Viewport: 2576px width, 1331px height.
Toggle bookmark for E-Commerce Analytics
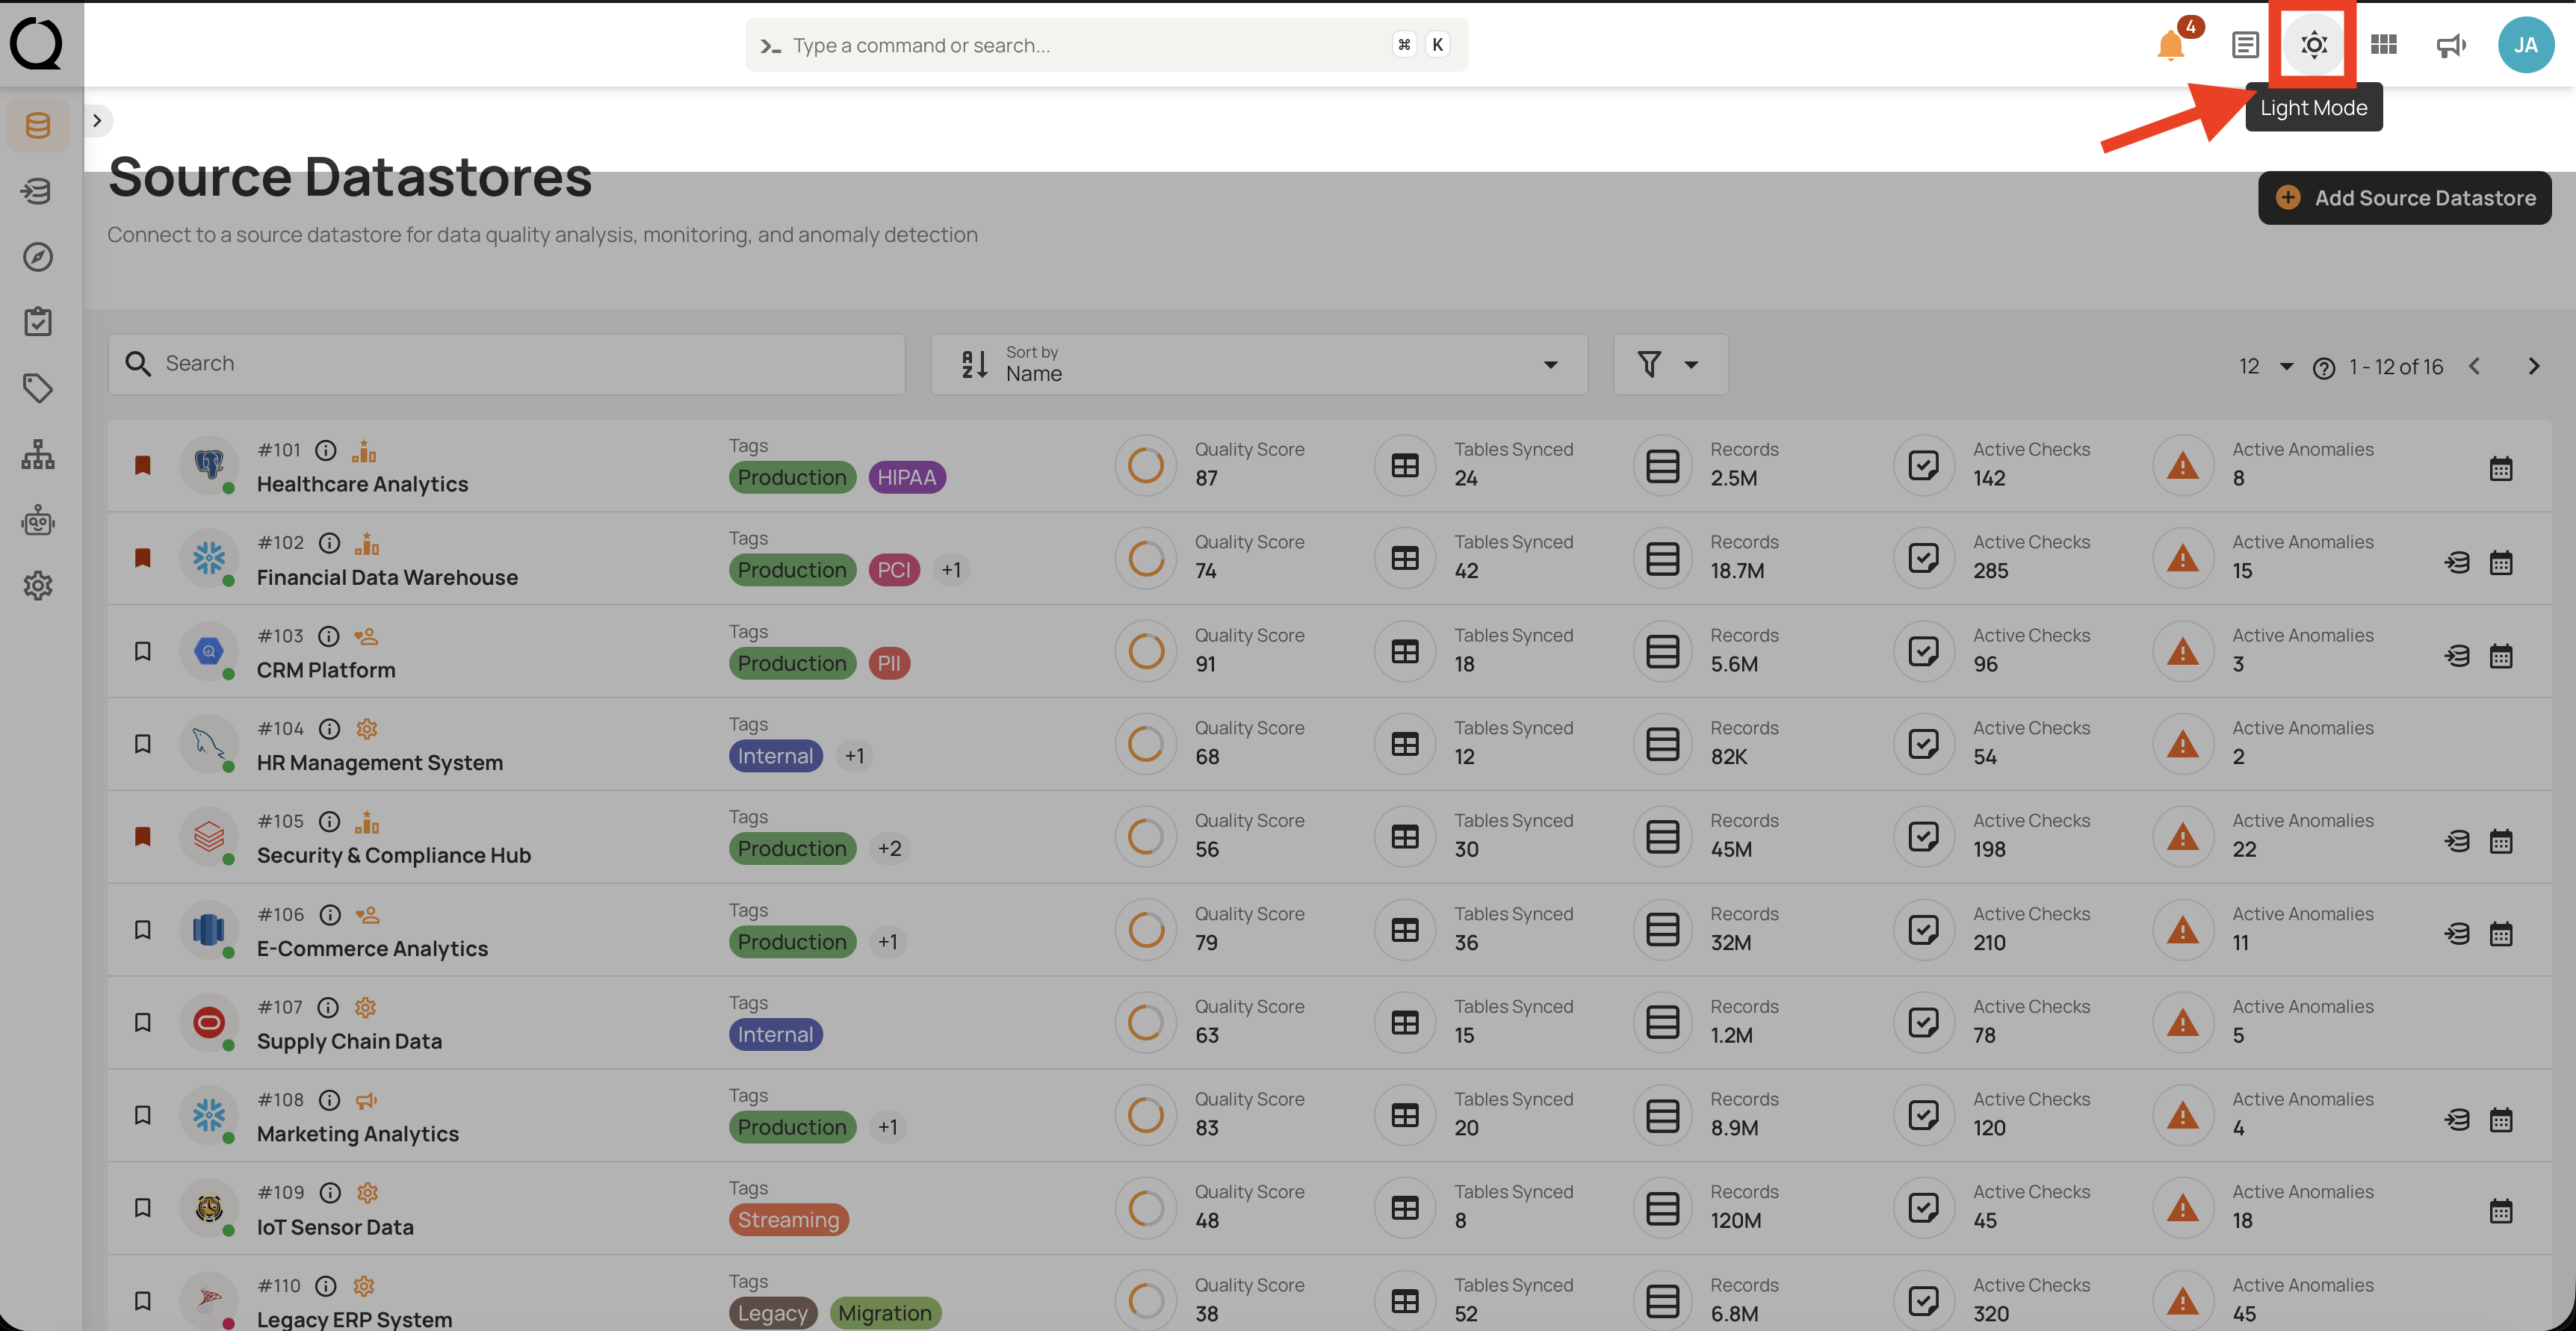(x=143, y=930)
